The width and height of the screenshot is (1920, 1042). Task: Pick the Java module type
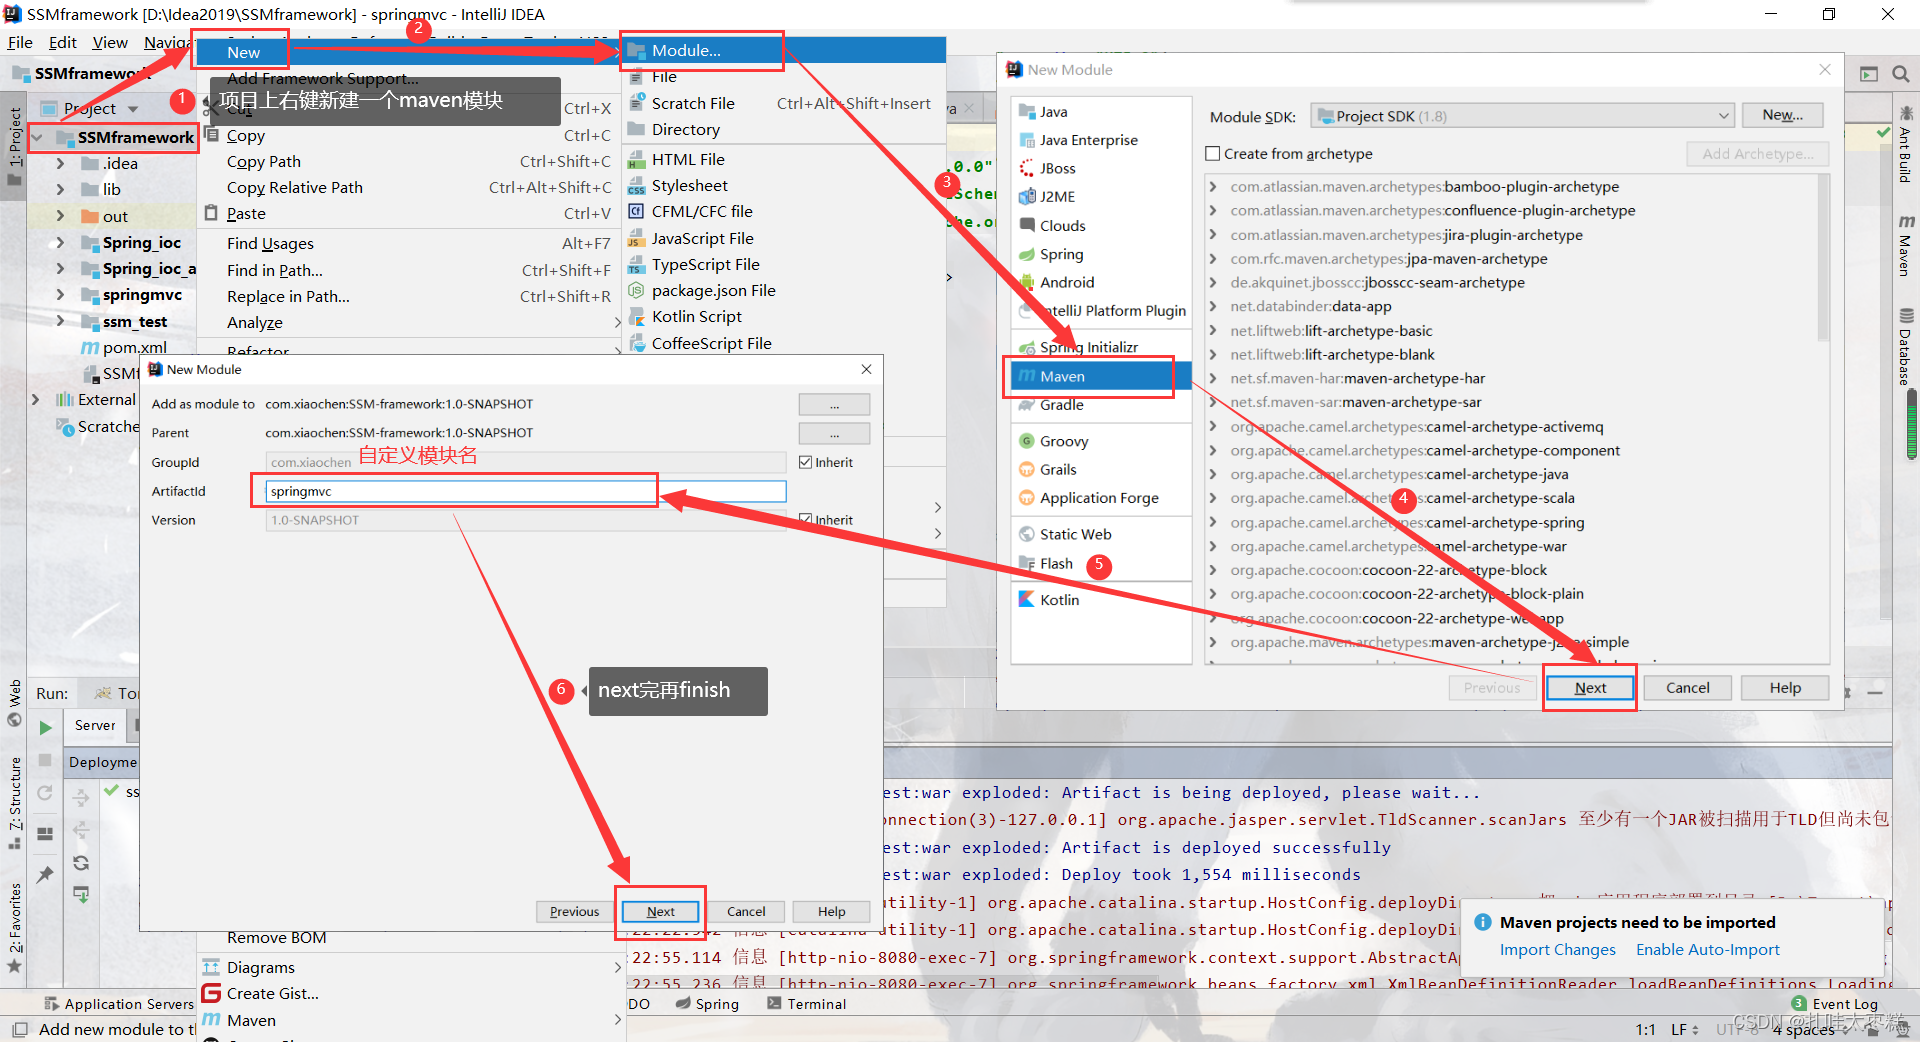tap(1053, 112)
